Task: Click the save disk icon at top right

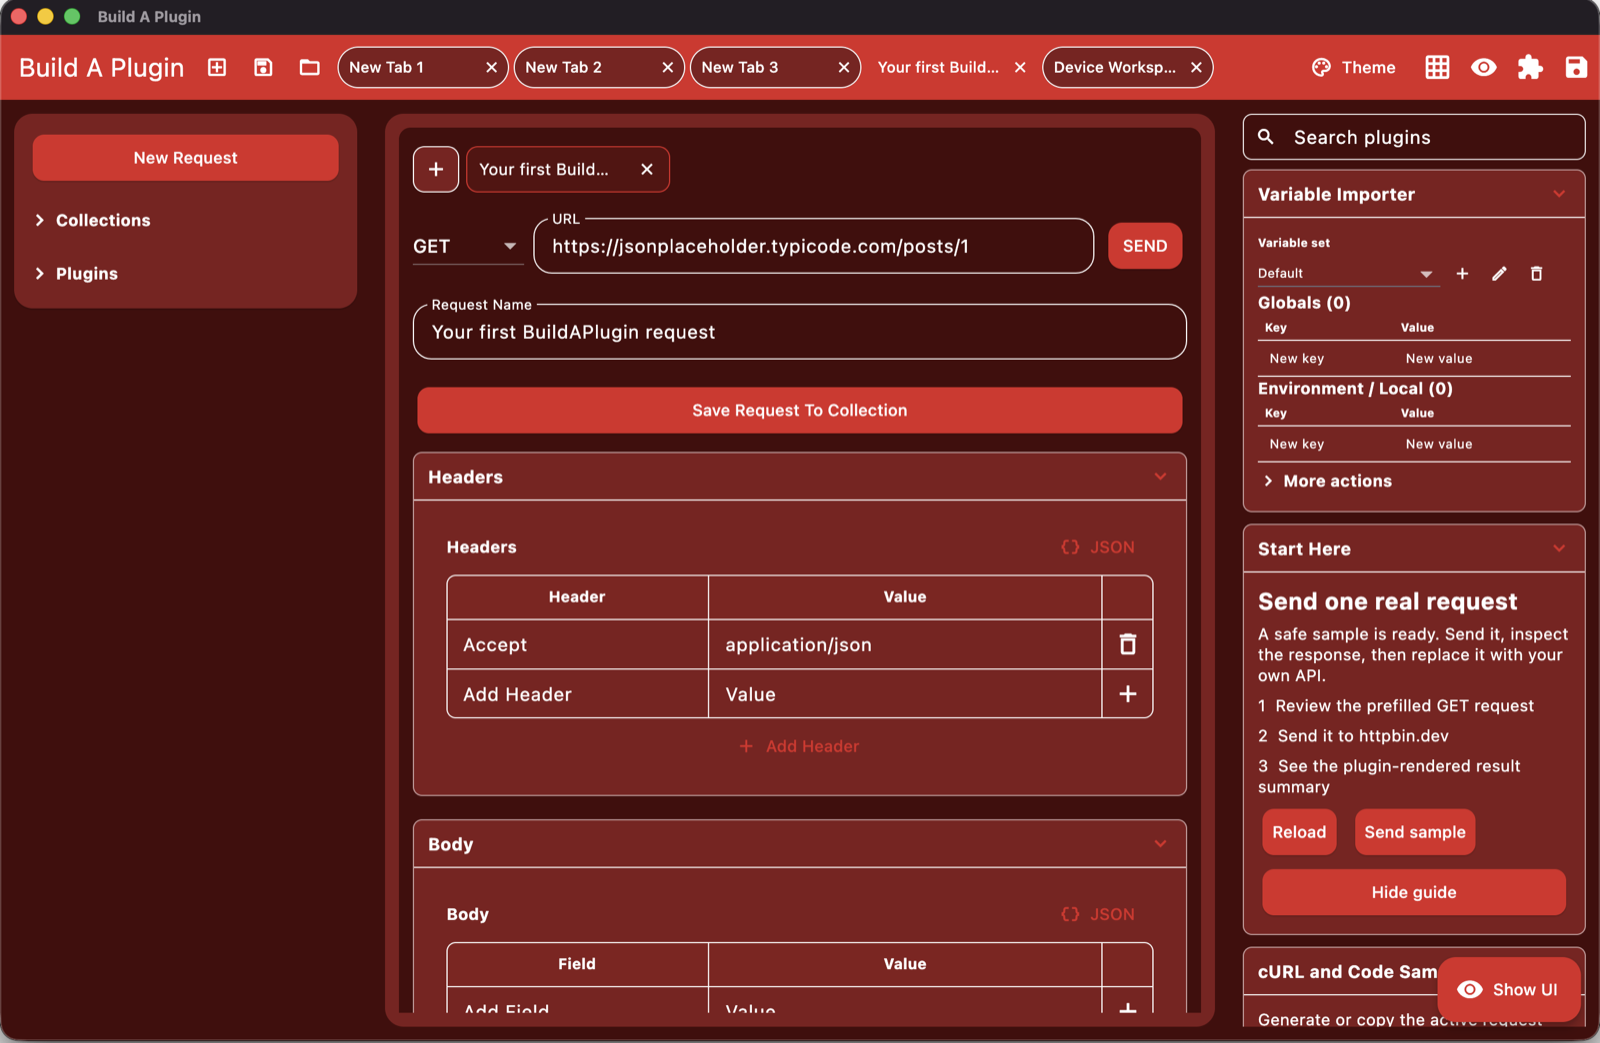Action: point(1576,67)
